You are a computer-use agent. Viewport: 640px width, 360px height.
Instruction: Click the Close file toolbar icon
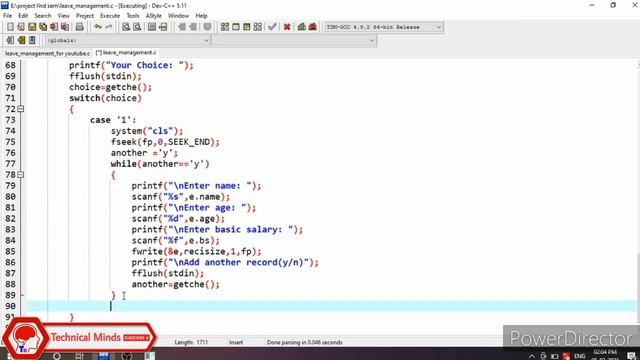tap(54, 27)
